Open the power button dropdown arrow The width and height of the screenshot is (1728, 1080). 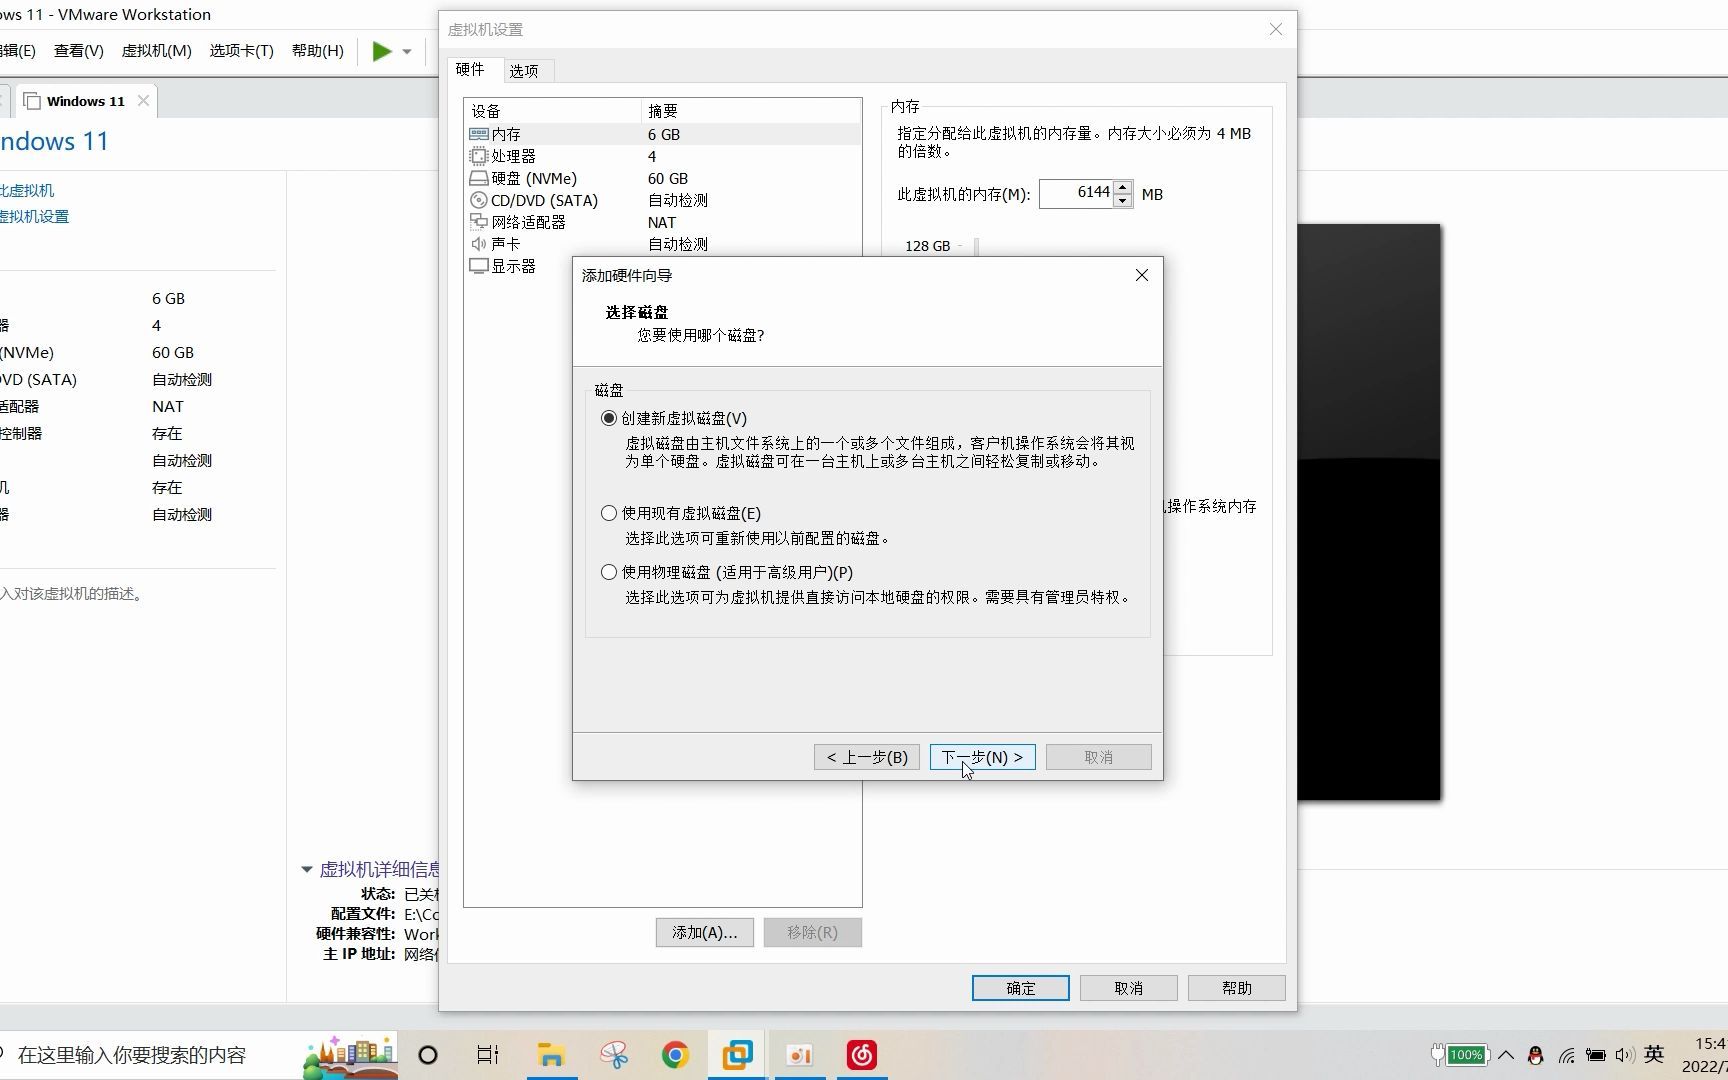[406, 51]
